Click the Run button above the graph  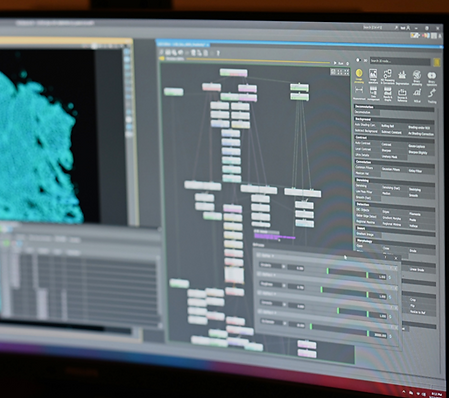coord(339,63)
